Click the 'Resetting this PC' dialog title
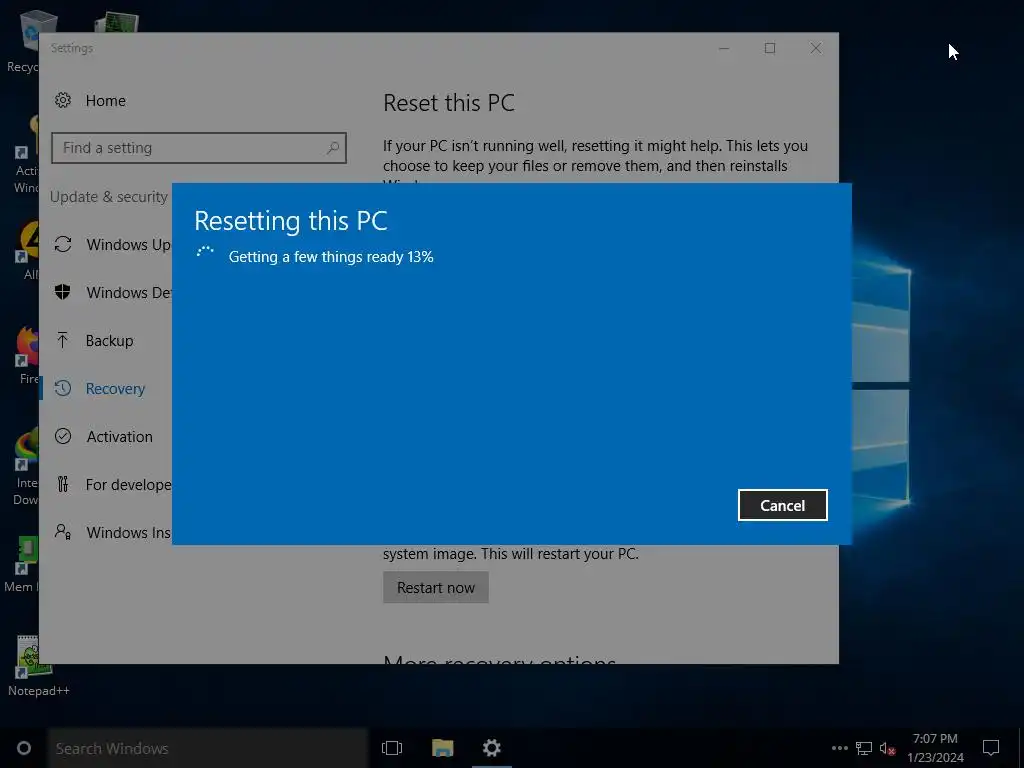Screen dimensions: 1024x768 (x=291, y=221)
